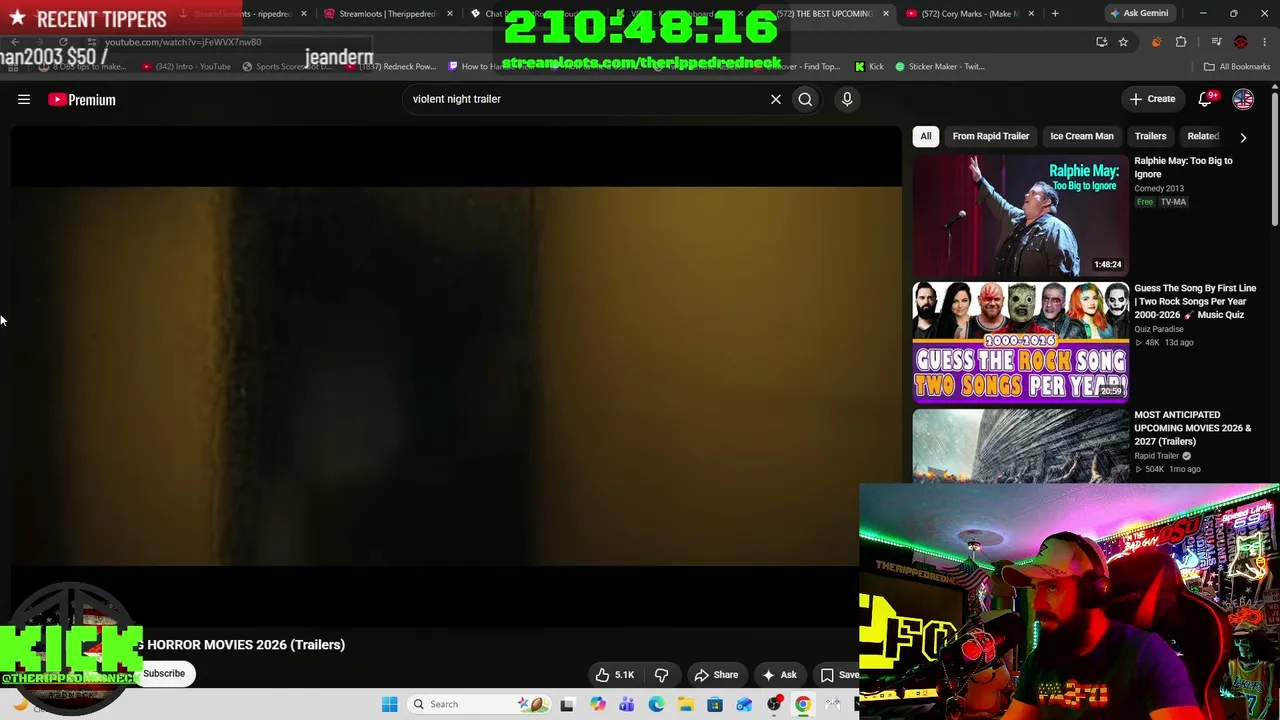Launch Copilot from the taskbar
The height and width of the screenshot is (720, 1280).
pyautogui.click(x=597, y=704)
